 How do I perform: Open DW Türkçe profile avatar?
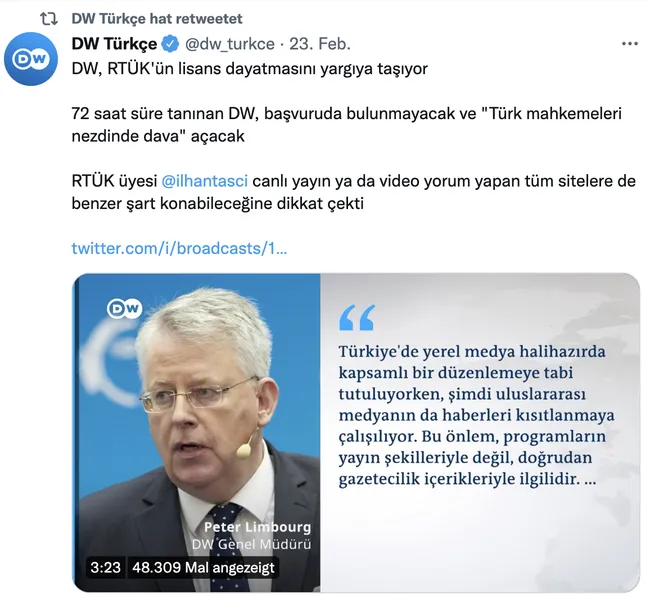click(31, 59)
